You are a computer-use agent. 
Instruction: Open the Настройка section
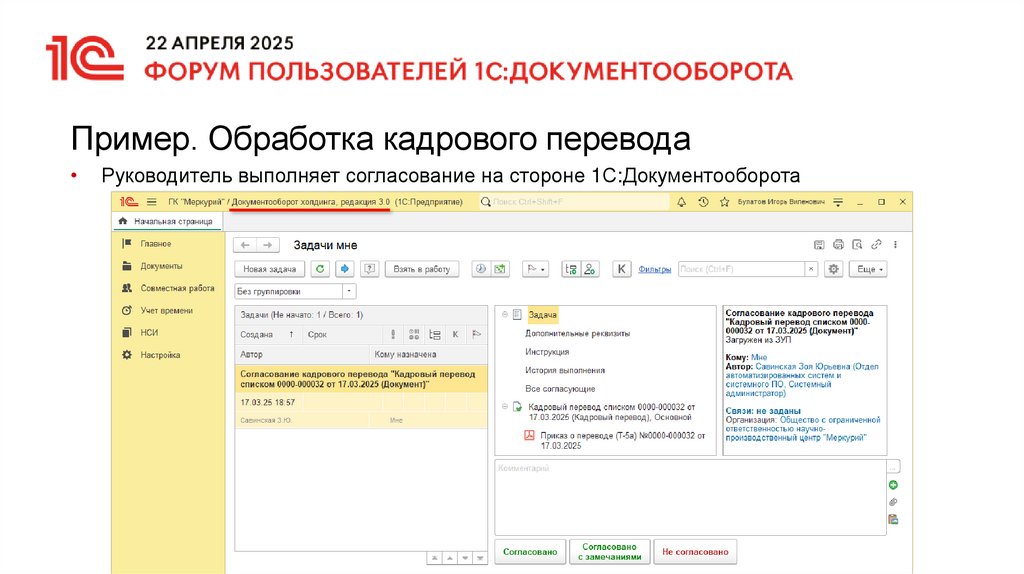(160, 355)
